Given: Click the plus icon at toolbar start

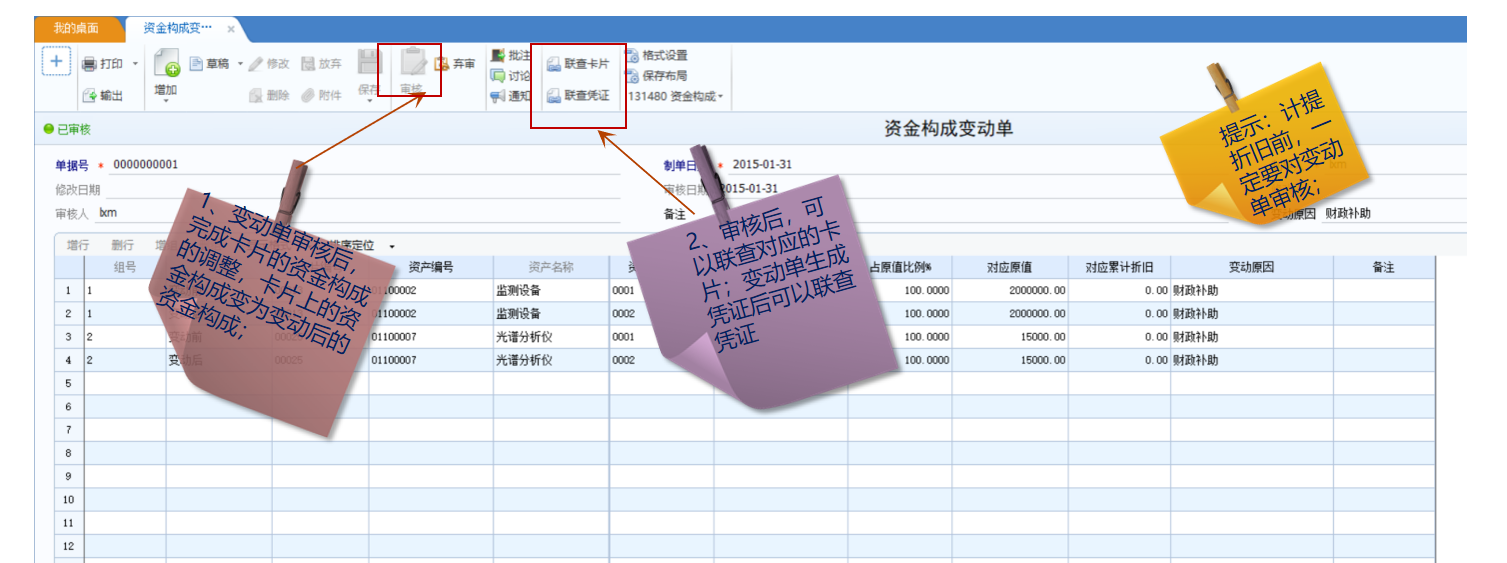Looking at the screenshot, I should click(x=56, y=62).
